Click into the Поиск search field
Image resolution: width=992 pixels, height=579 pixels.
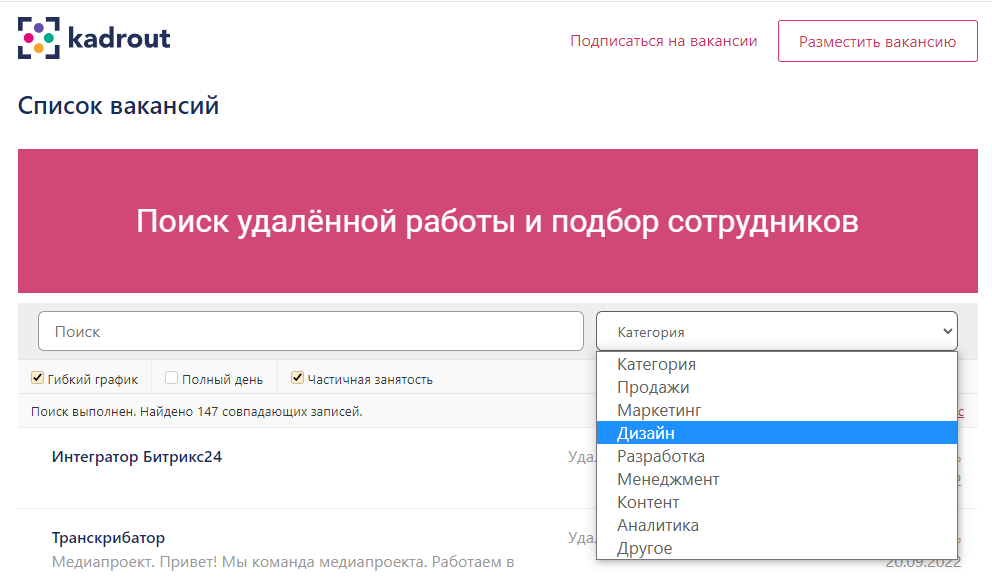[x=310, y=330]
